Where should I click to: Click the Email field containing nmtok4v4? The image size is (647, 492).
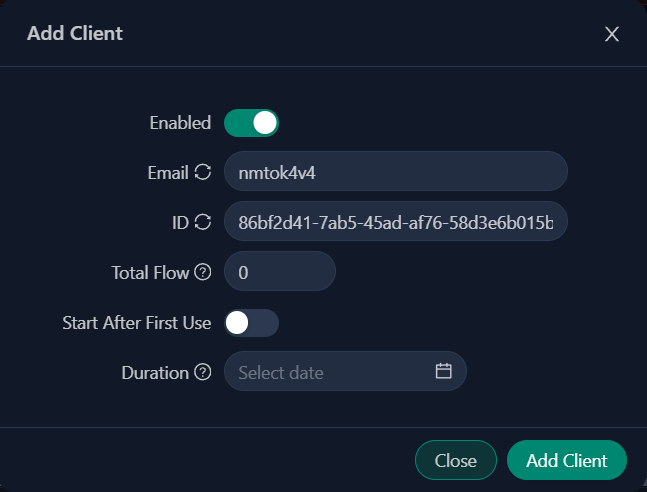pyautogui.click(x=395, y=172)
